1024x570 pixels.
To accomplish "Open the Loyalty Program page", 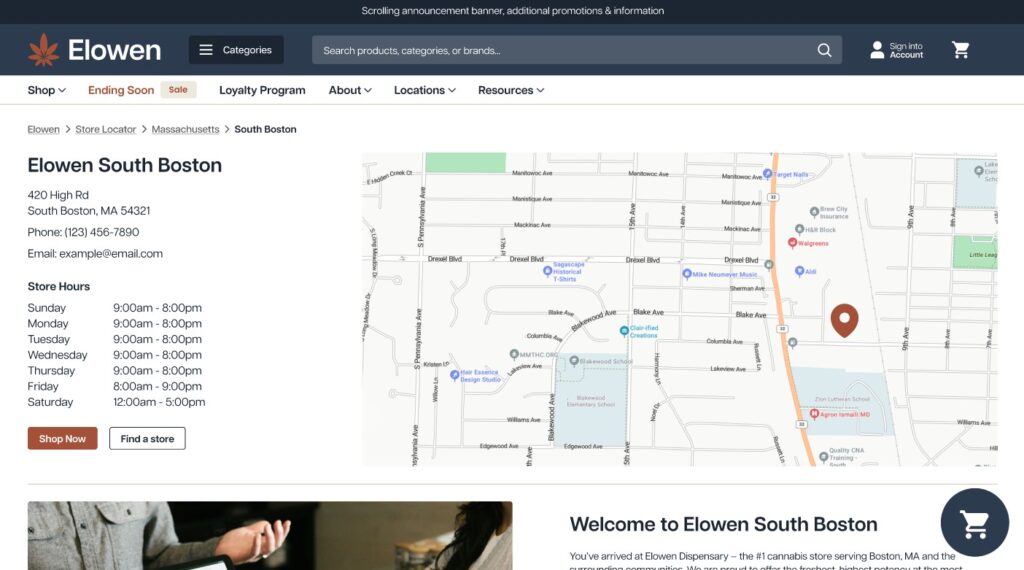I will pos(262,90).
